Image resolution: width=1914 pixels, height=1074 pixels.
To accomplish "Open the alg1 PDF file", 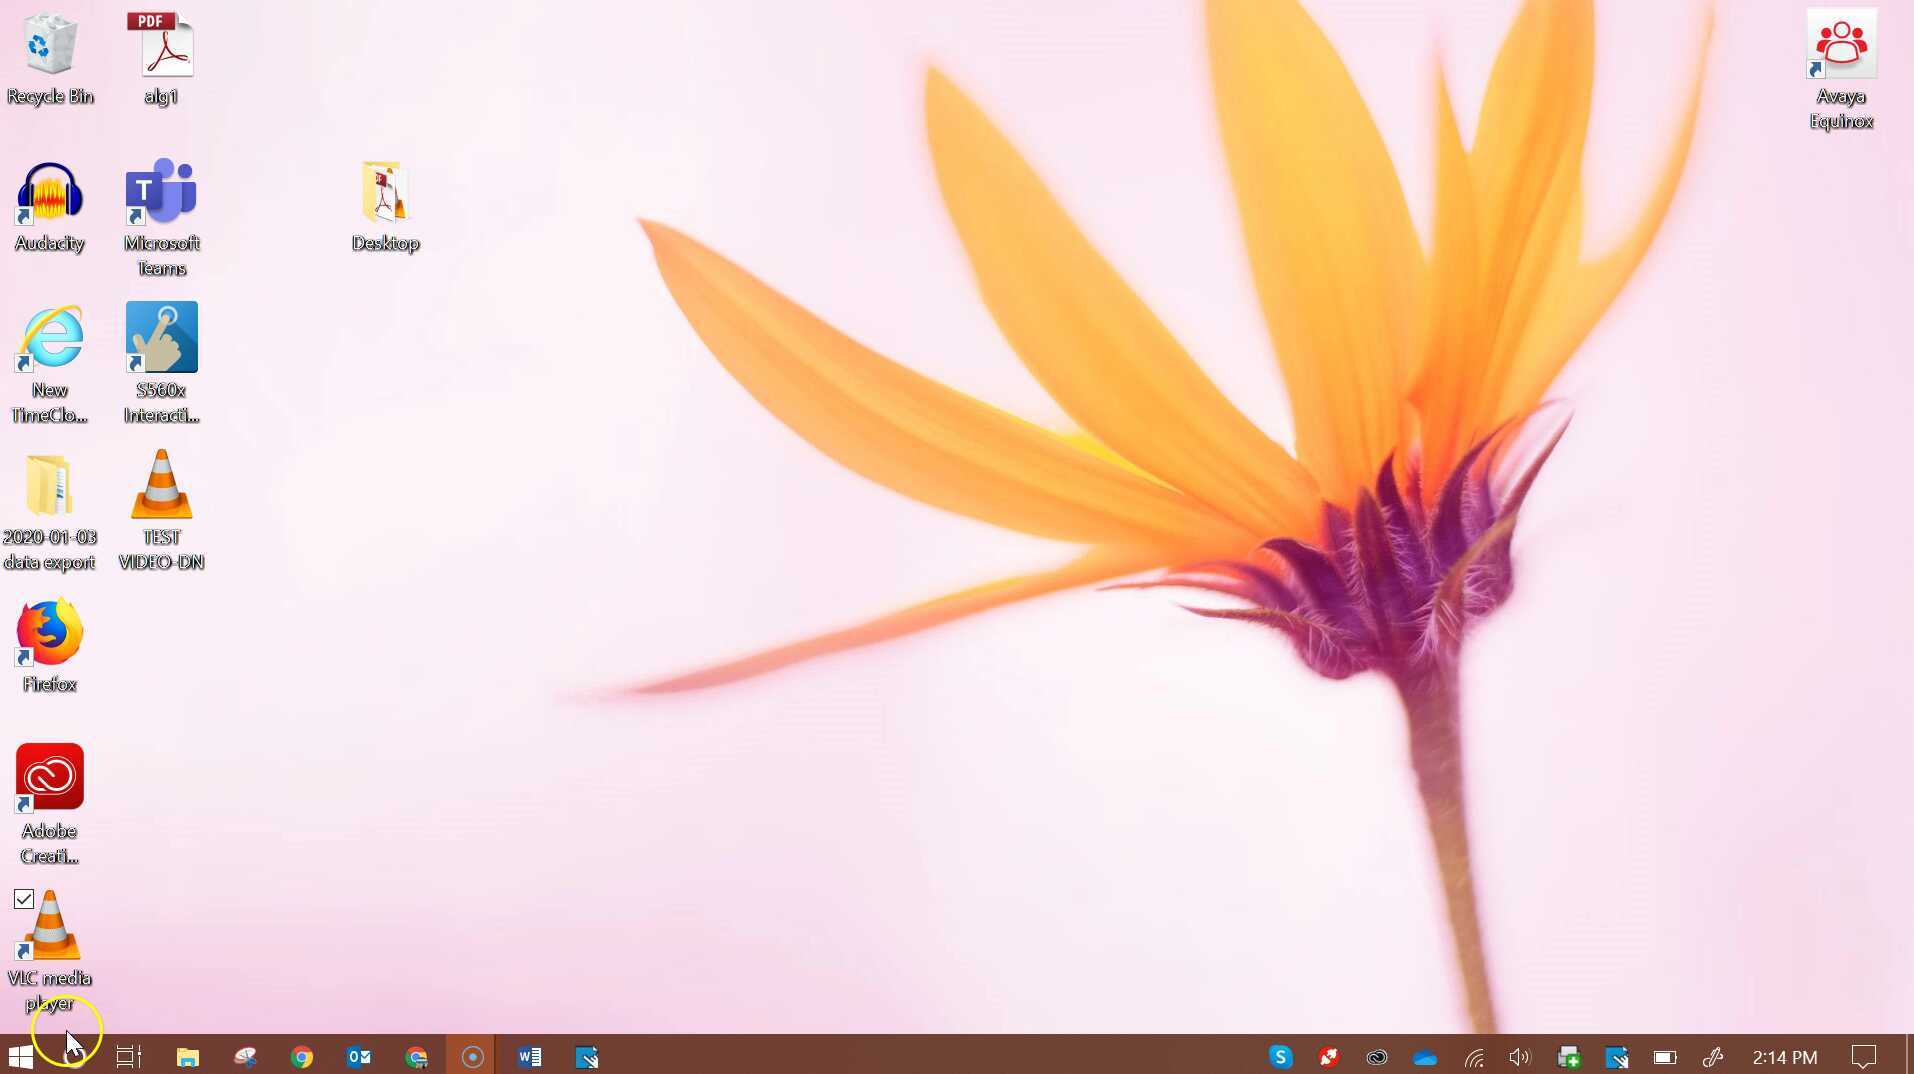I will [x=160, y=45].
